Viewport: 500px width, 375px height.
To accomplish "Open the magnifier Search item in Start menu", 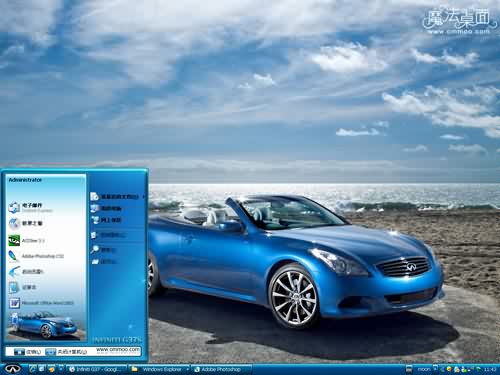I will tap(103, 250).
